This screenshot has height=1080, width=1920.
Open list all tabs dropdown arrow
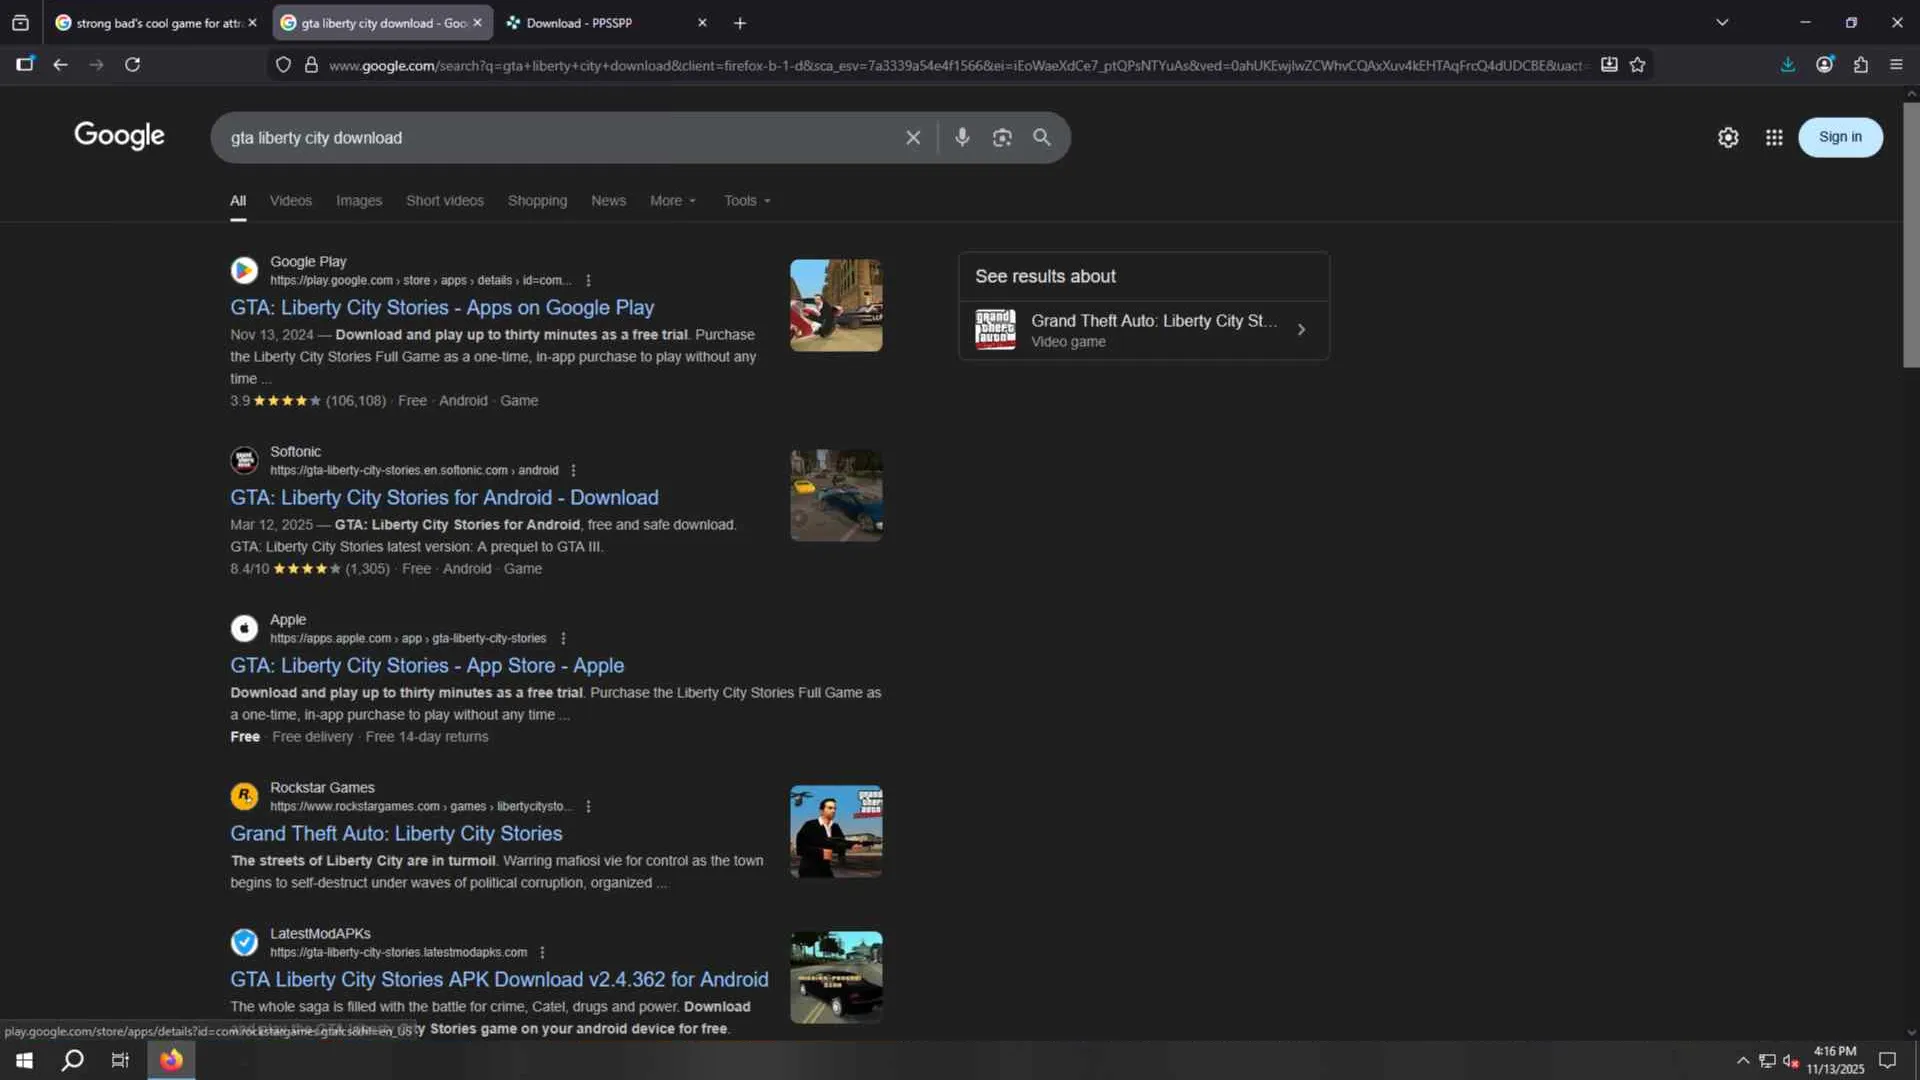1722,22
